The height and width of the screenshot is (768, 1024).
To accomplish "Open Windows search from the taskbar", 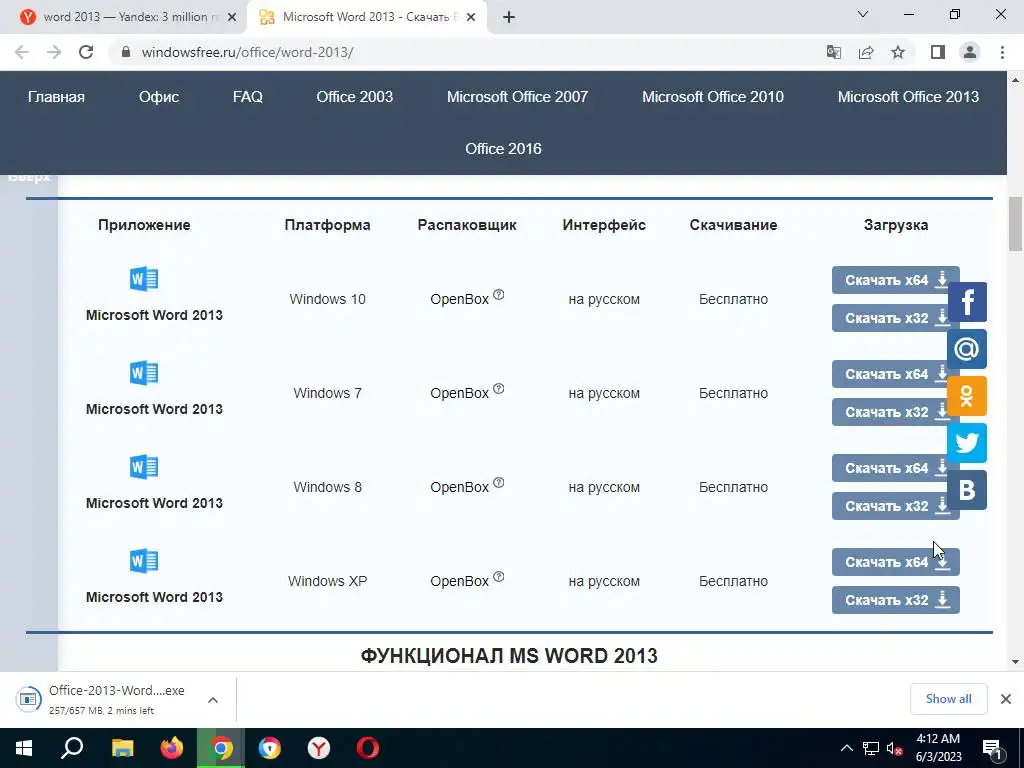I will click(x=72, y=748).
